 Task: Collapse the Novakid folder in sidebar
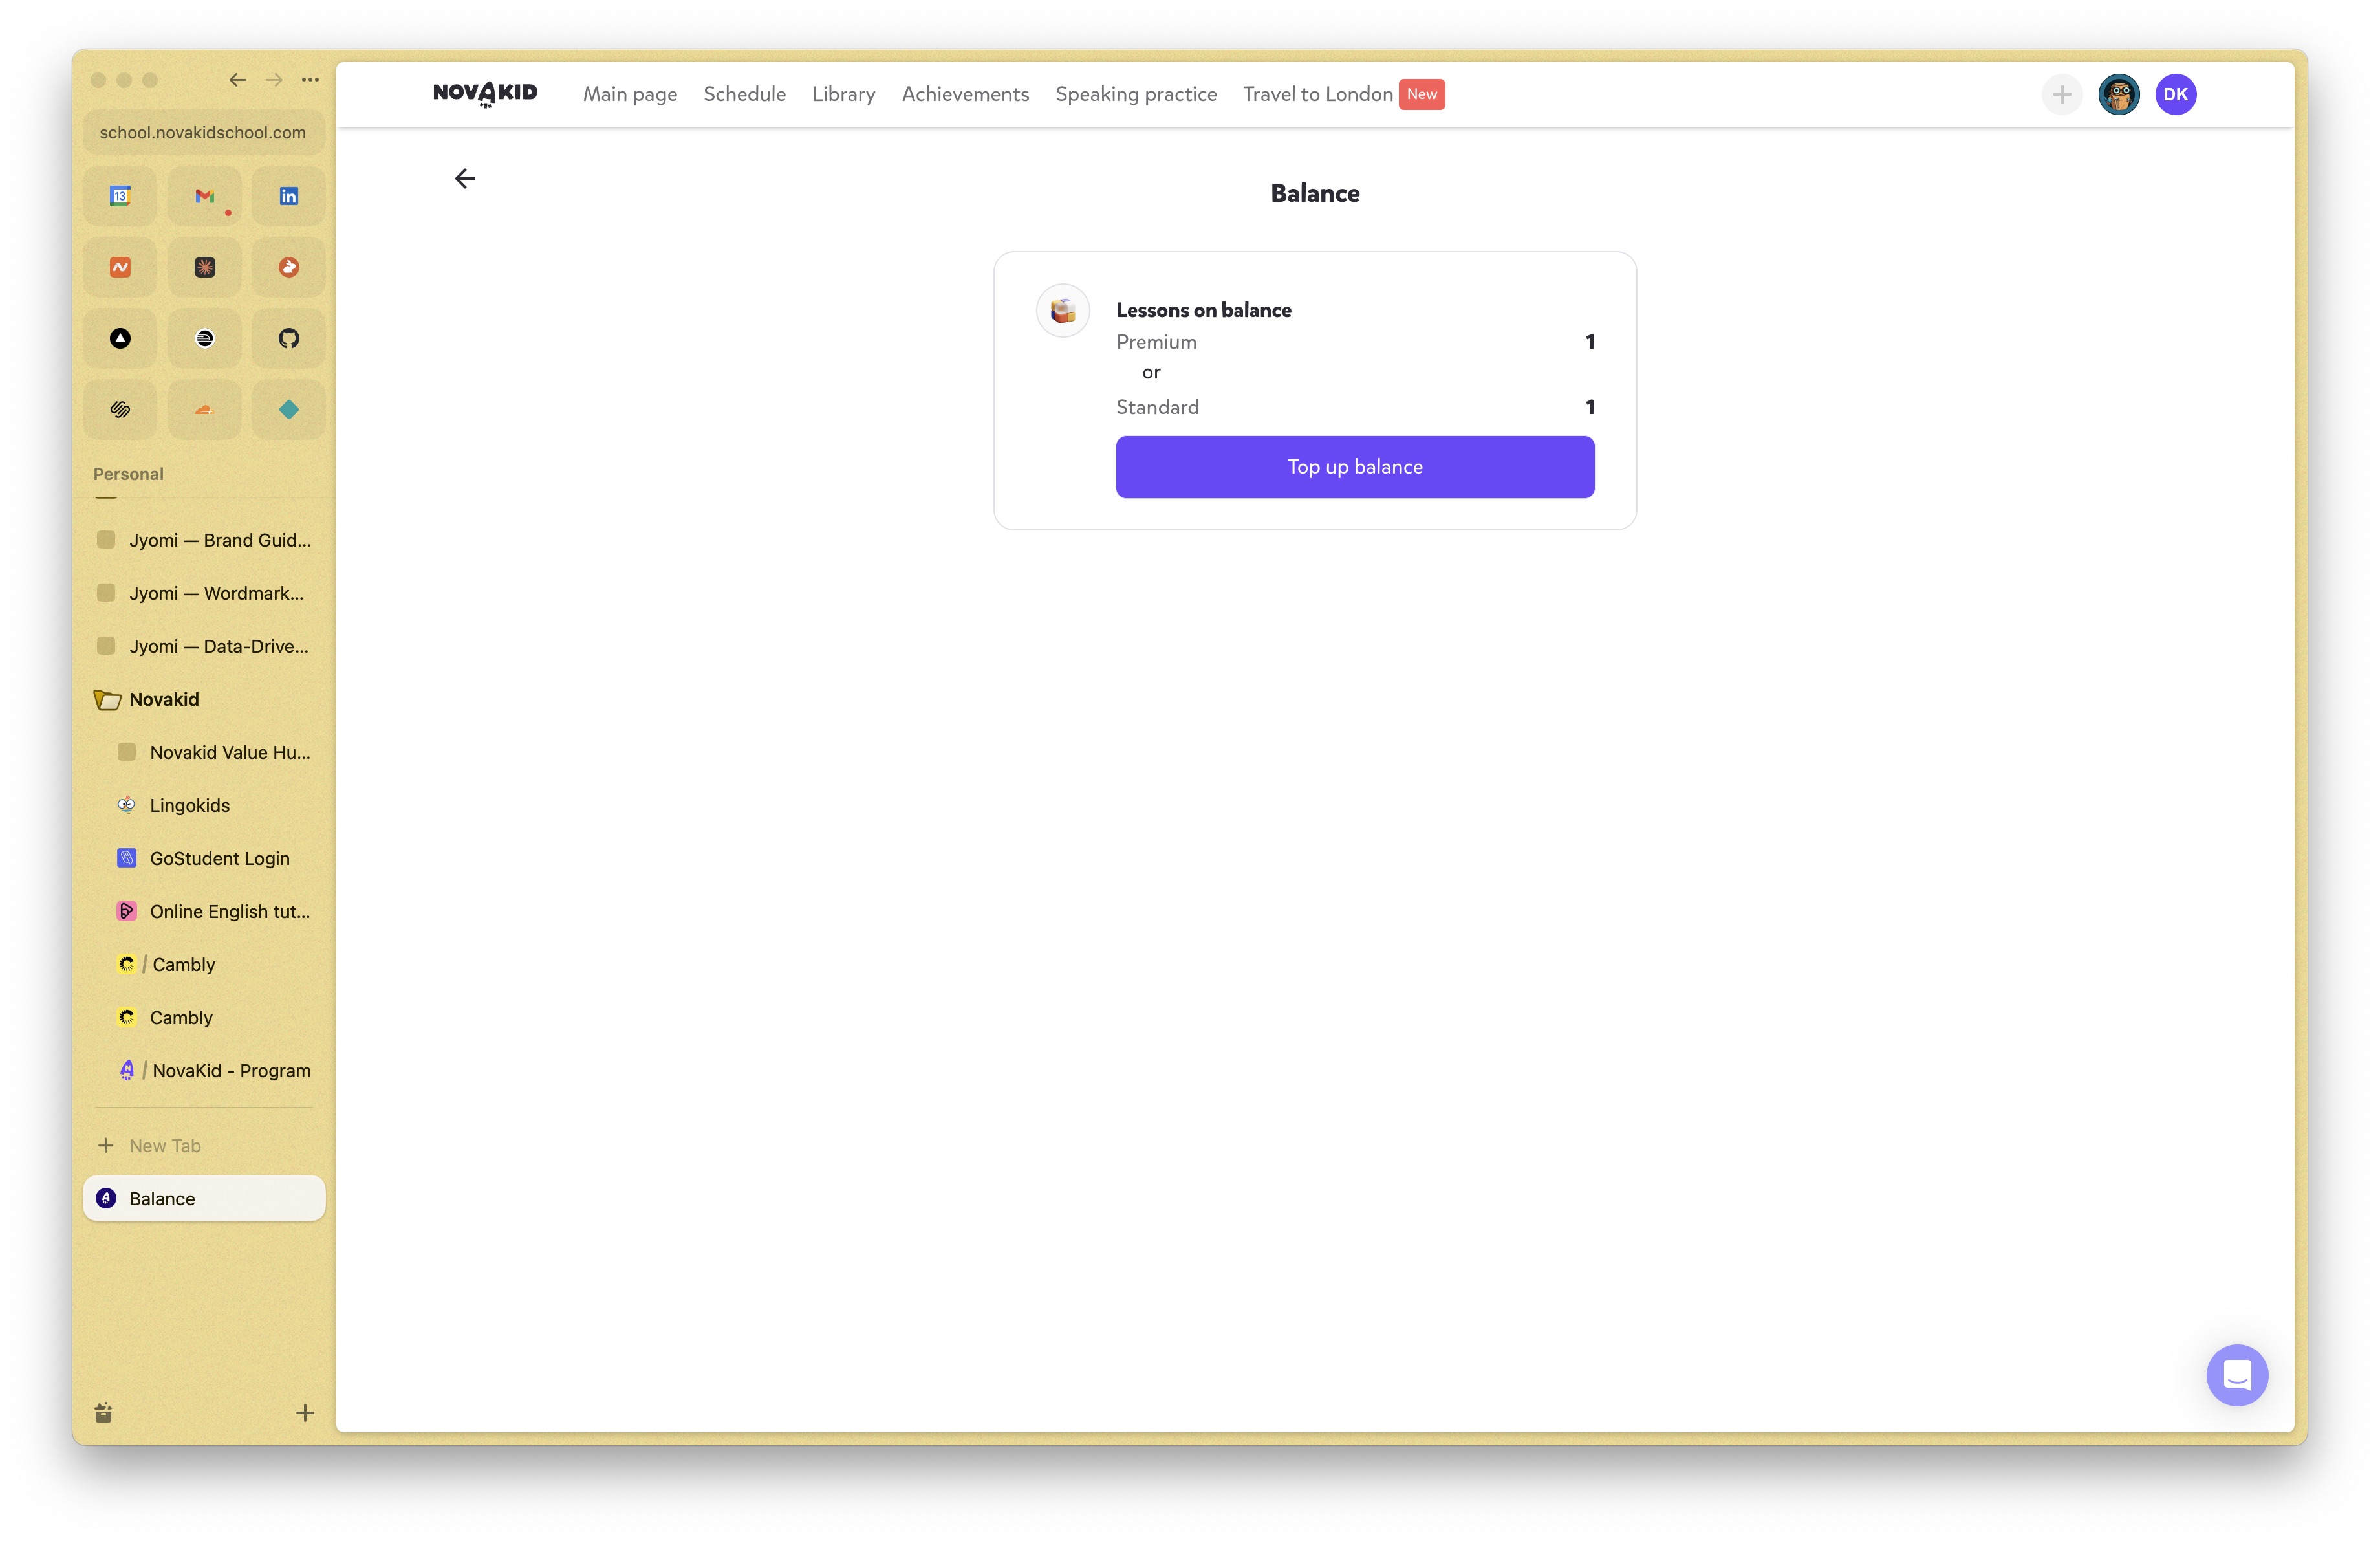107,700
